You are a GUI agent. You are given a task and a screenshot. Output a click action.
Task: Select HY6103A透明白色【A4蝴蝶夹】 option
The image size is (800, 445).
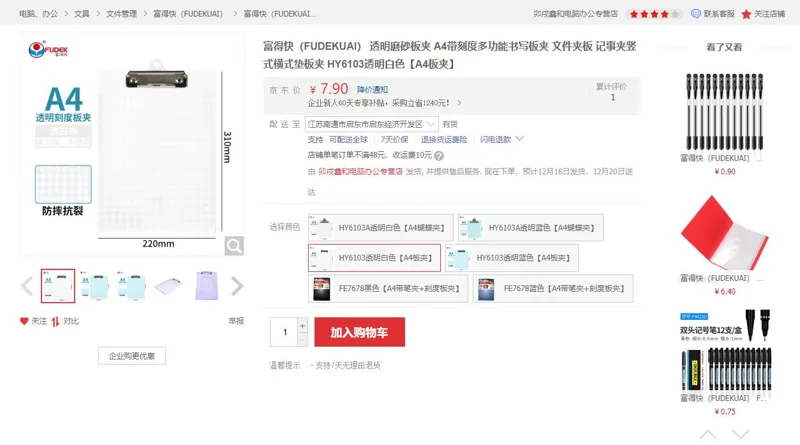381,228
